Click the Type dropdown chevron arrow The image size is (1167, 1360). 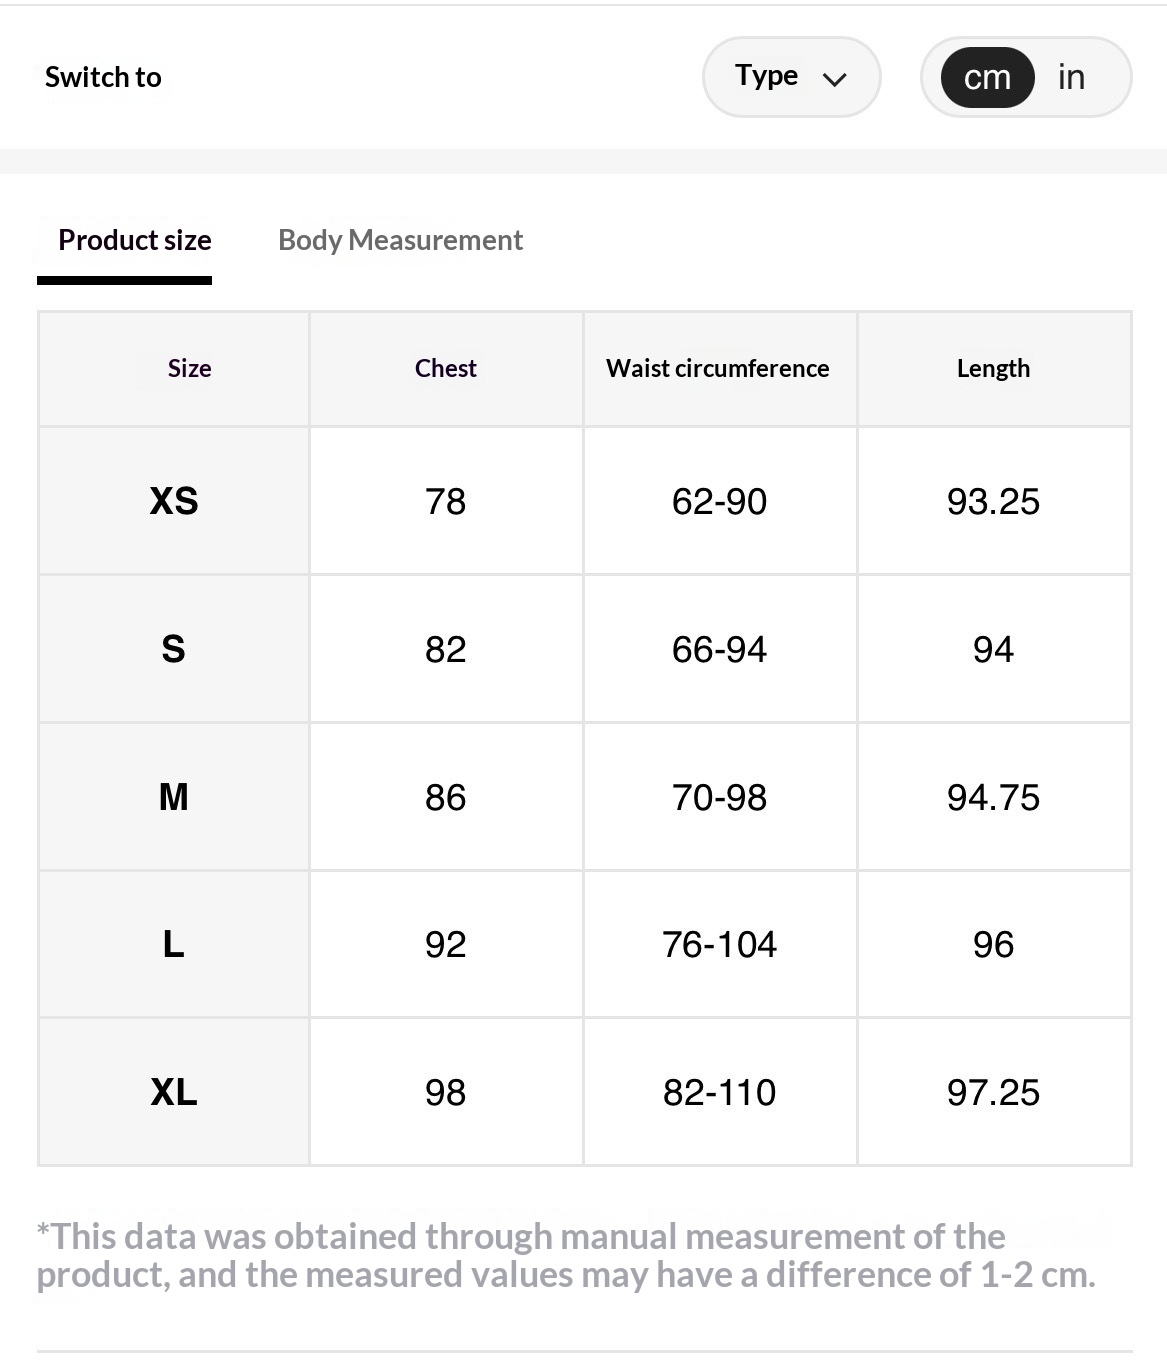[x=834, y=79]
